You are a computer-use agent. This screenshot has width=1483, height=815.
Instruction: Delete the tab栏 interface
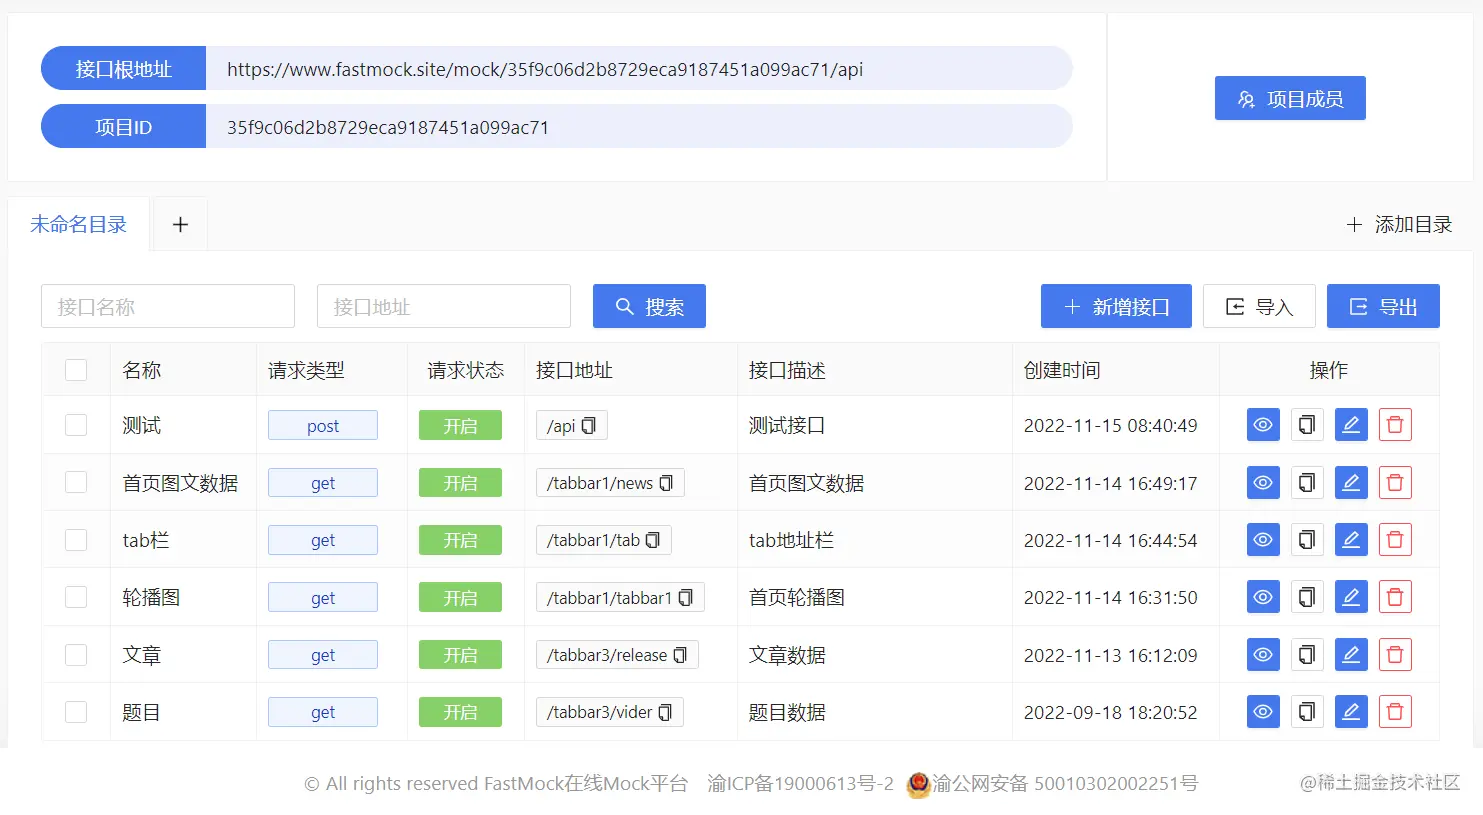(1395, 540)
